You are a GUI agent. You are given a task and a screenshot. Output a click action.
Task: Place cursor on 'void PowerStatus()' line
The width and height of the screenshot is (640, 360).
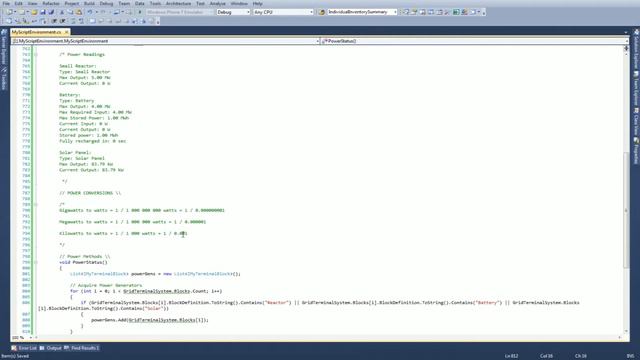pyautogui.click(x=84, y=262)
